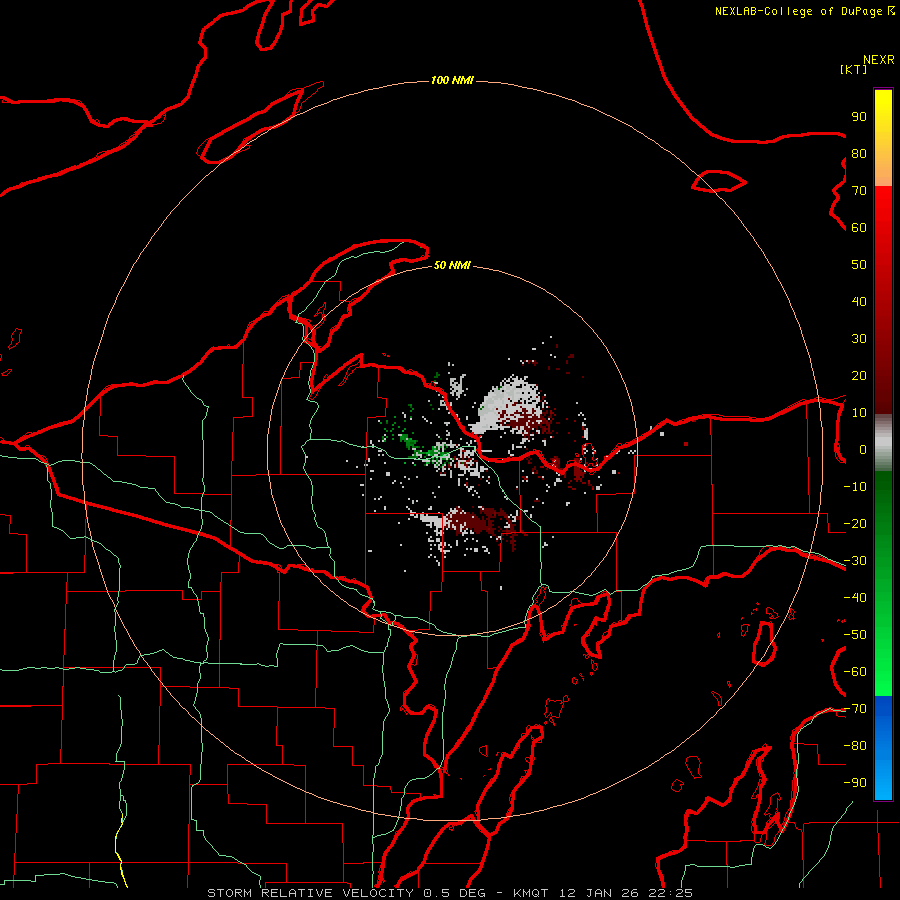Click the -50 value on the velocity scale
The width and height of the screenshot is (900, 900).
coord(855,635)
